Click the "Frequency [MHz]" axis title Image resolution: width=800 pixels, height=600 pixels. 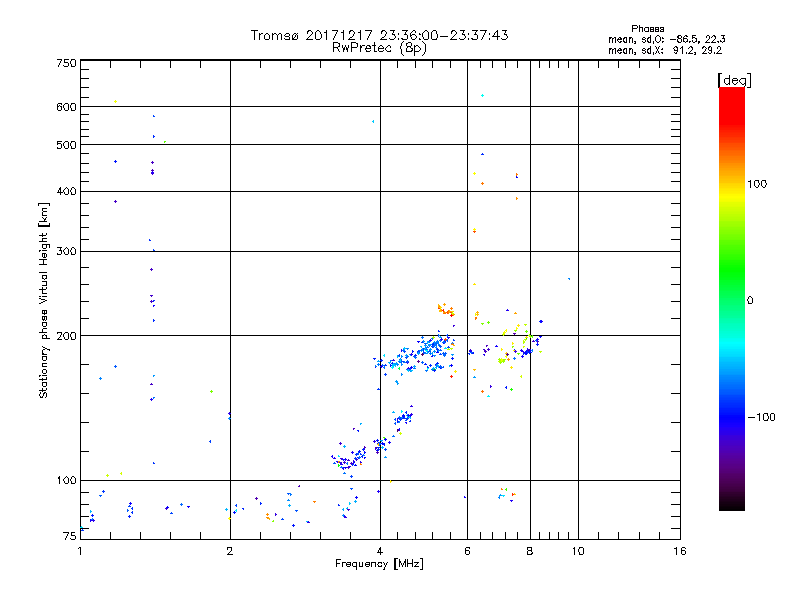[x=379, y=564]
